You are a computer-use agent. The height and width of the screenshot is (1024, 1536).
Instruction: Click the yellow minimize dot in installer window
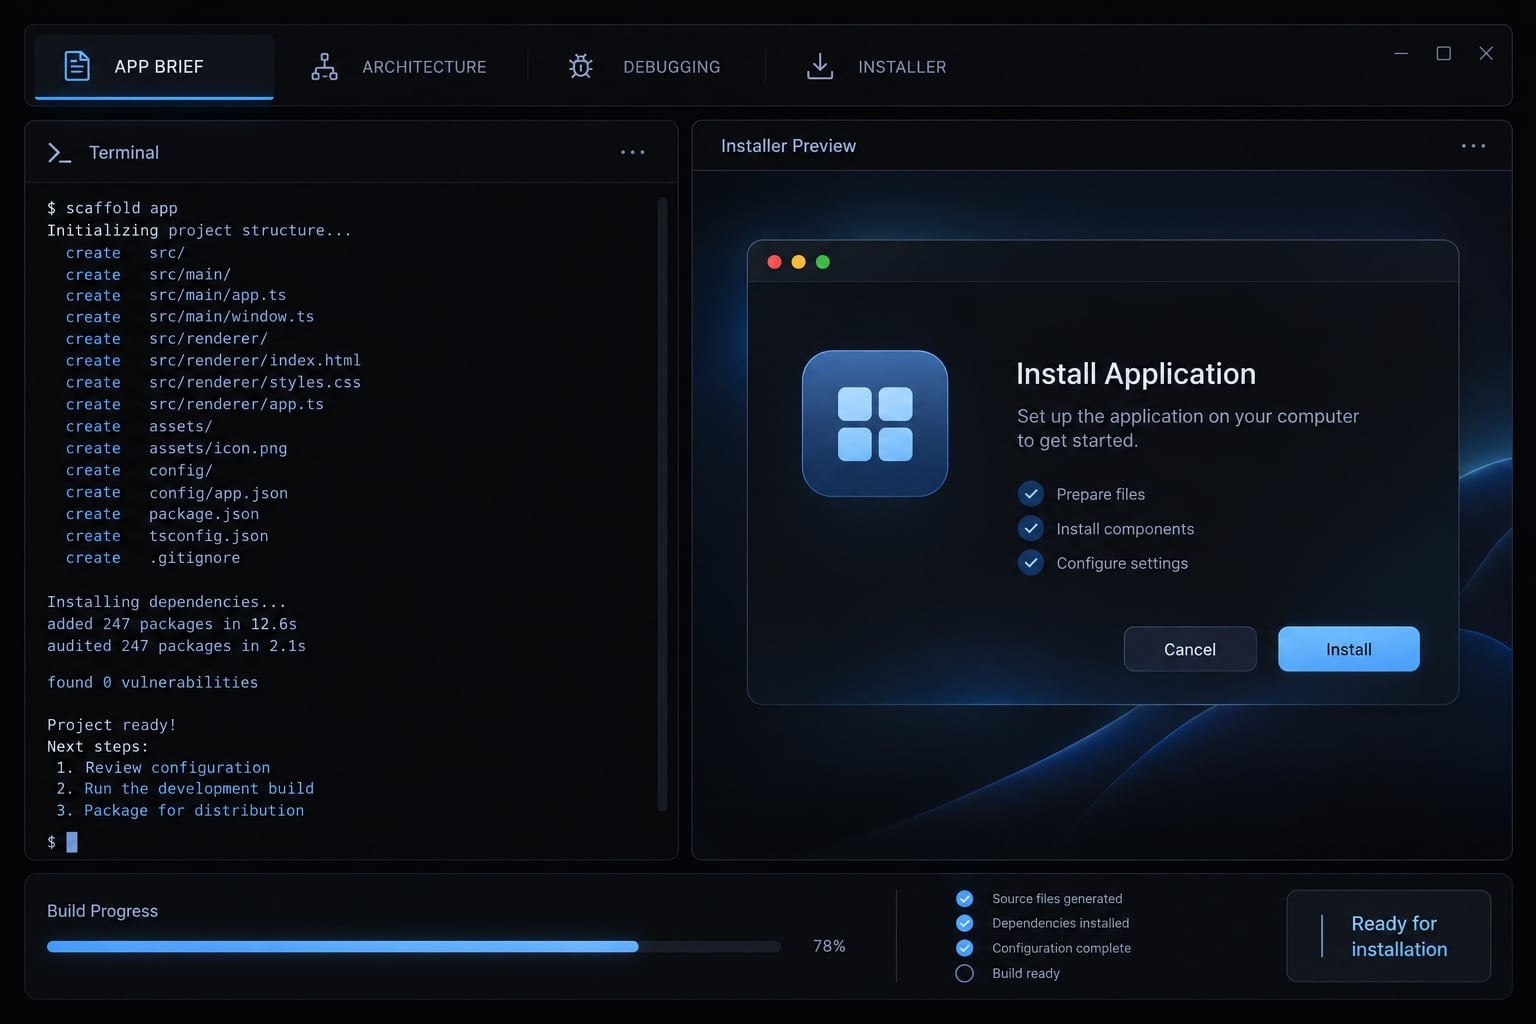click(x=798, y=262)
